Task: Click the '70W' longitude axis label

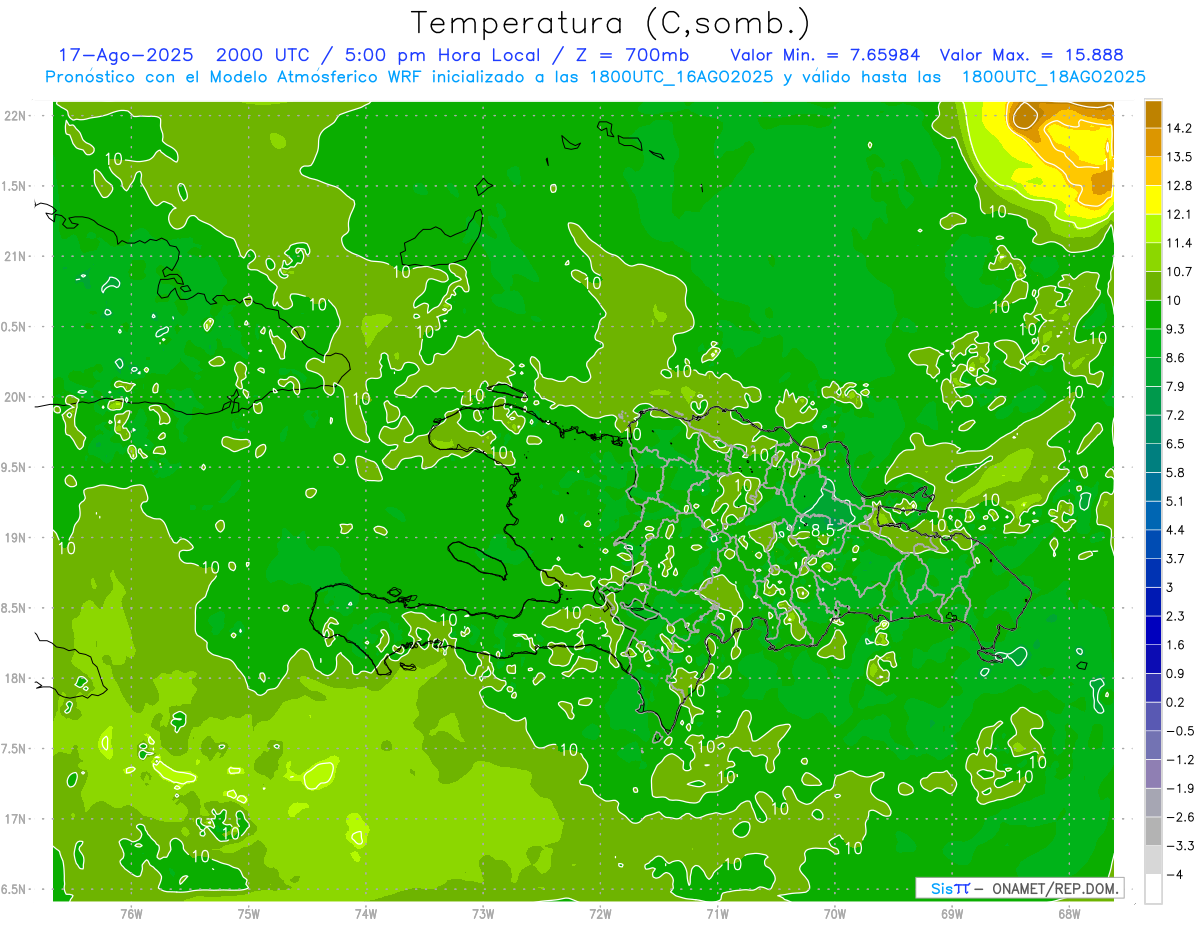Action: coord(835,914)
